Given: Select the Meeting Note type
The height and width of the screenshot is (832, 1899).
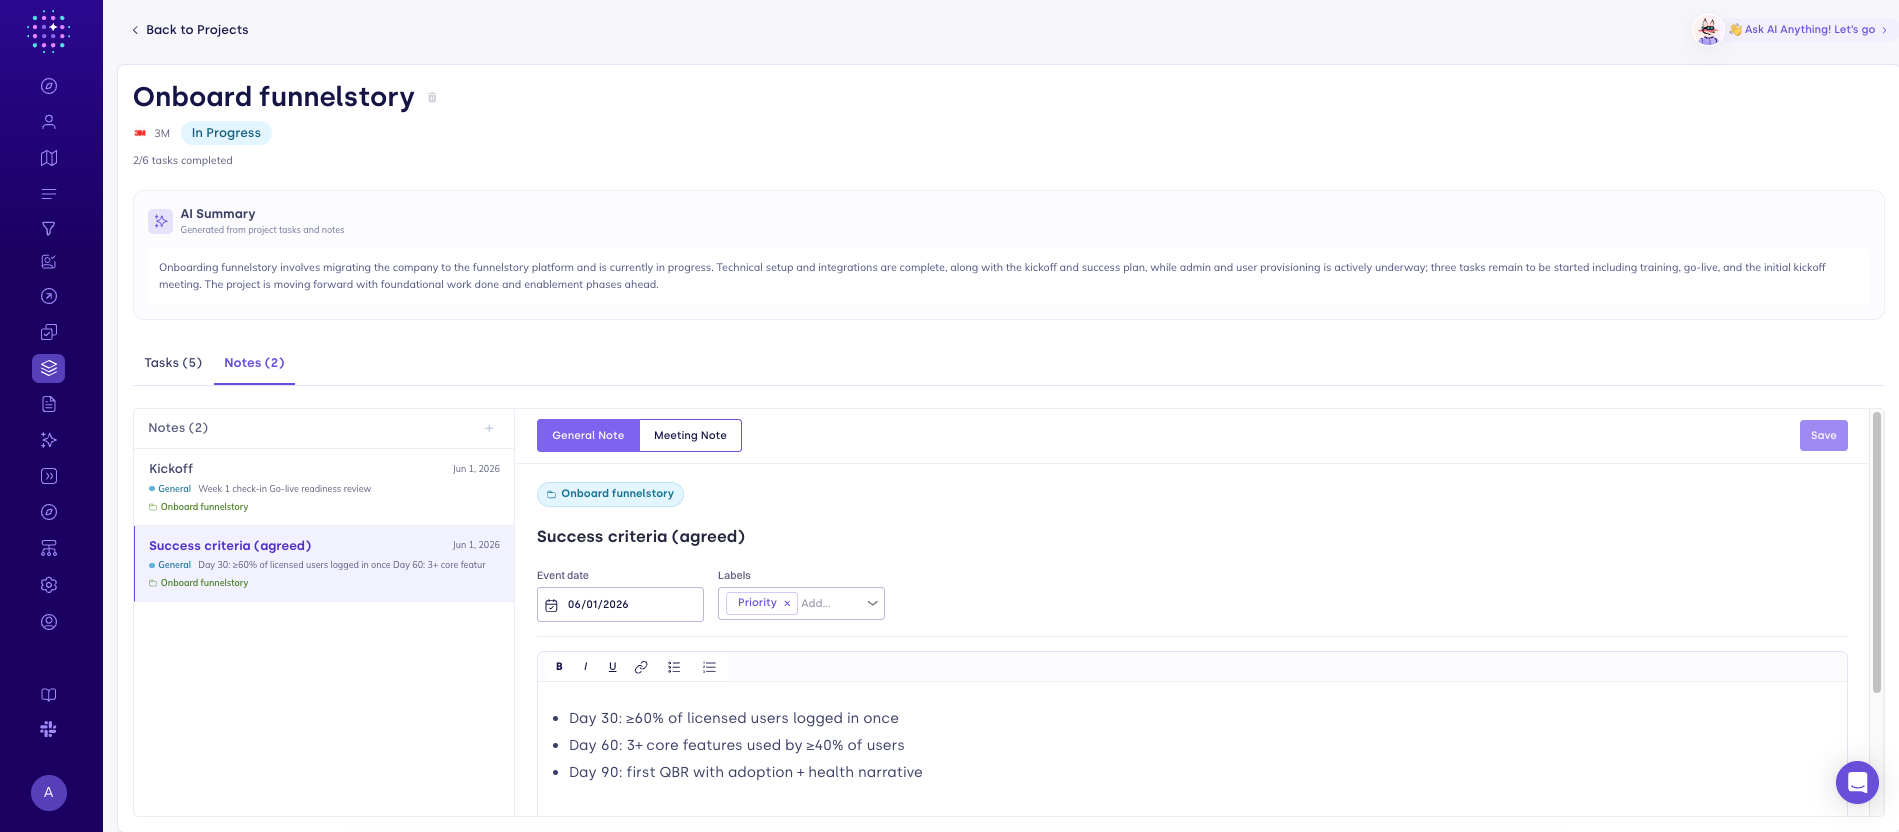Looking at the screenshot, I should pos(690,435).
